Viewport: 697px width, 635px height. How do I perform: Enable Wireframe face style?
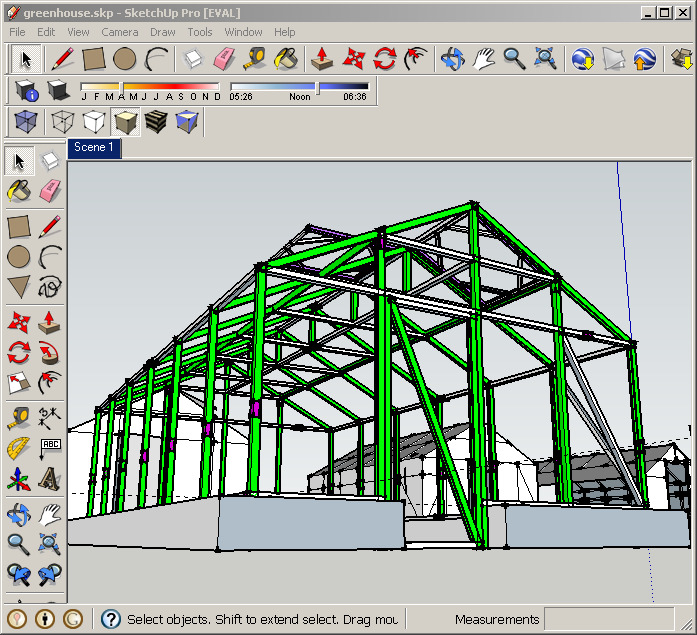click(63, 123)
